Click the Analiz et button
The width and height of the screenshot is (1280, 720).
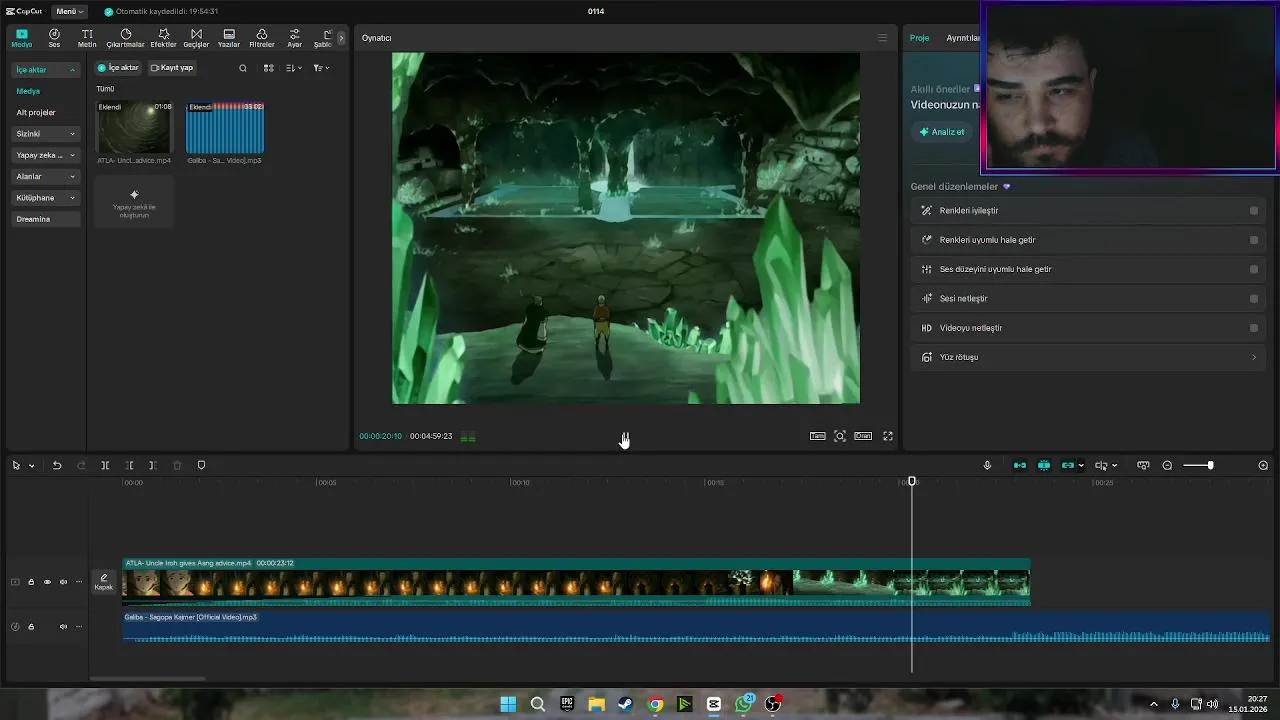coord(942,132)
